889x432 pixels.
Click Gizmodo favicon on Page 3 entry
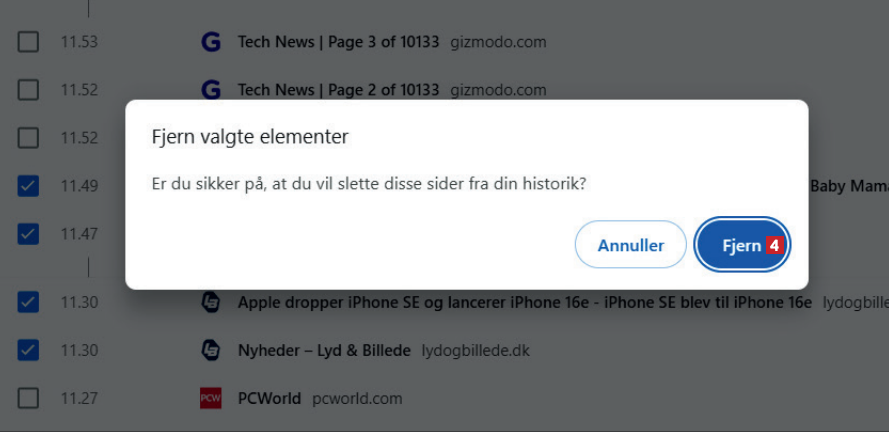tap(210, 42)
